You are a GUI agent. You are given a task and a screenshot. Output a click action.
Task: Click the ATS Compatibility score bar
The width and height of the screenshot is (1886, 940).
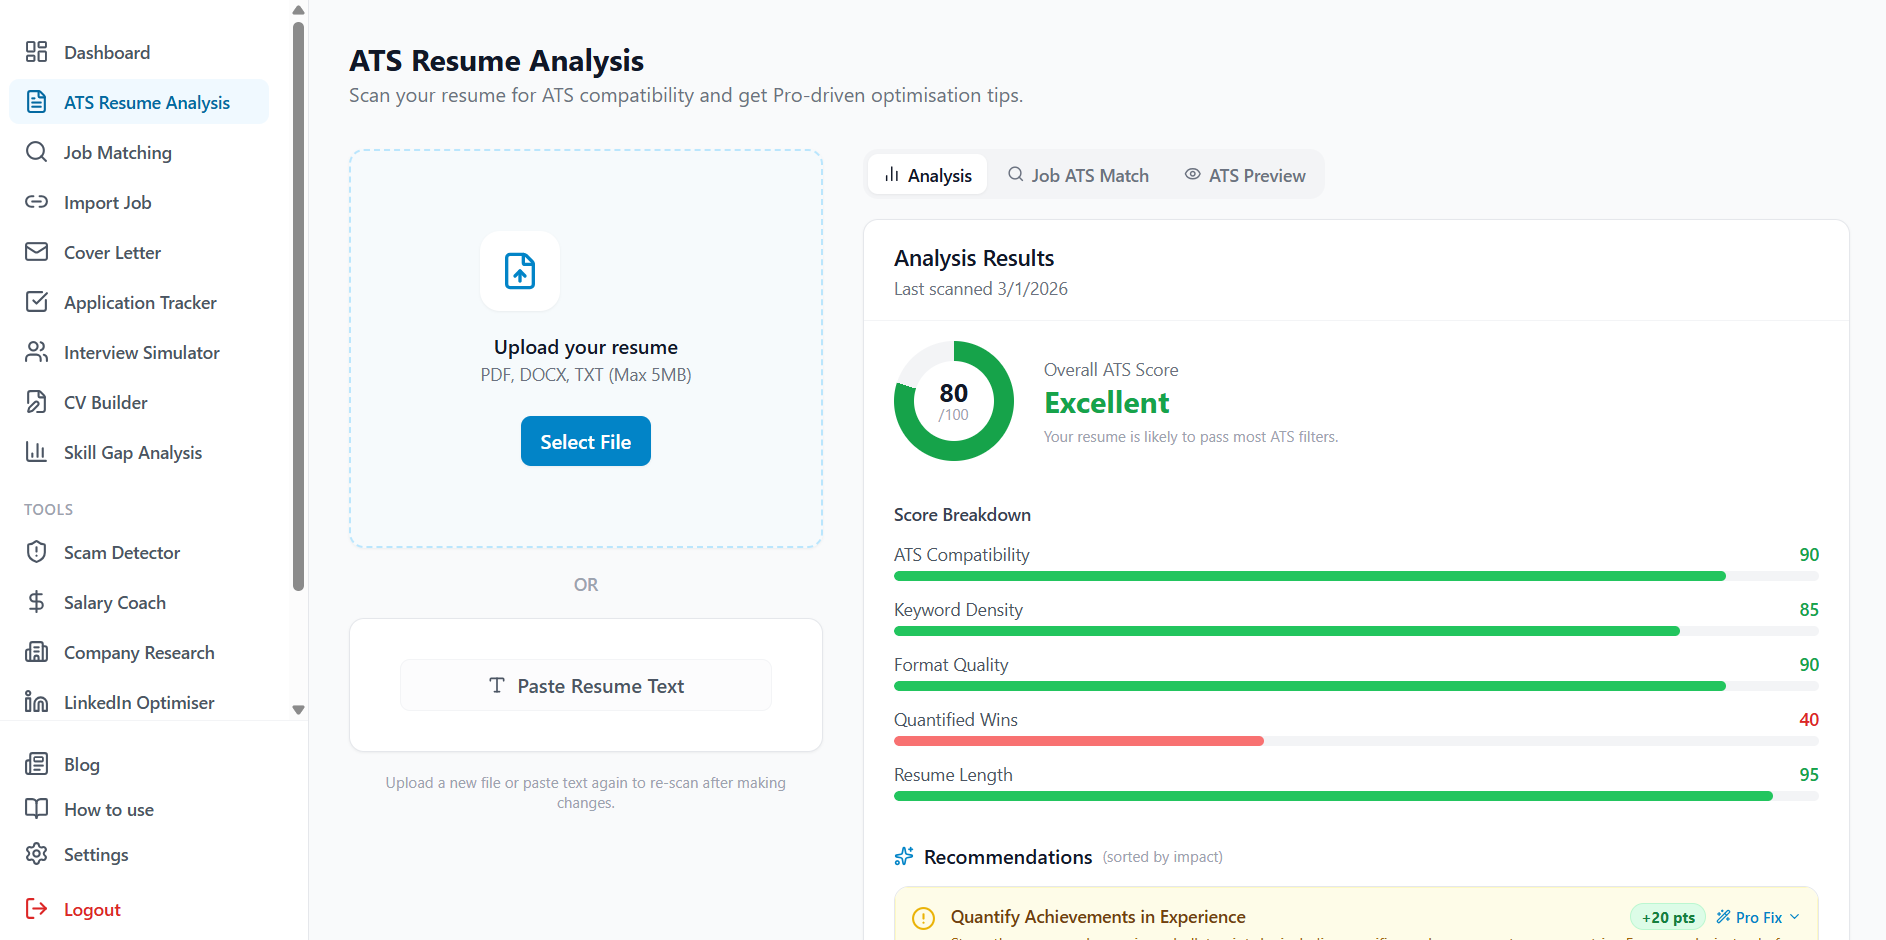point(1356,576)
